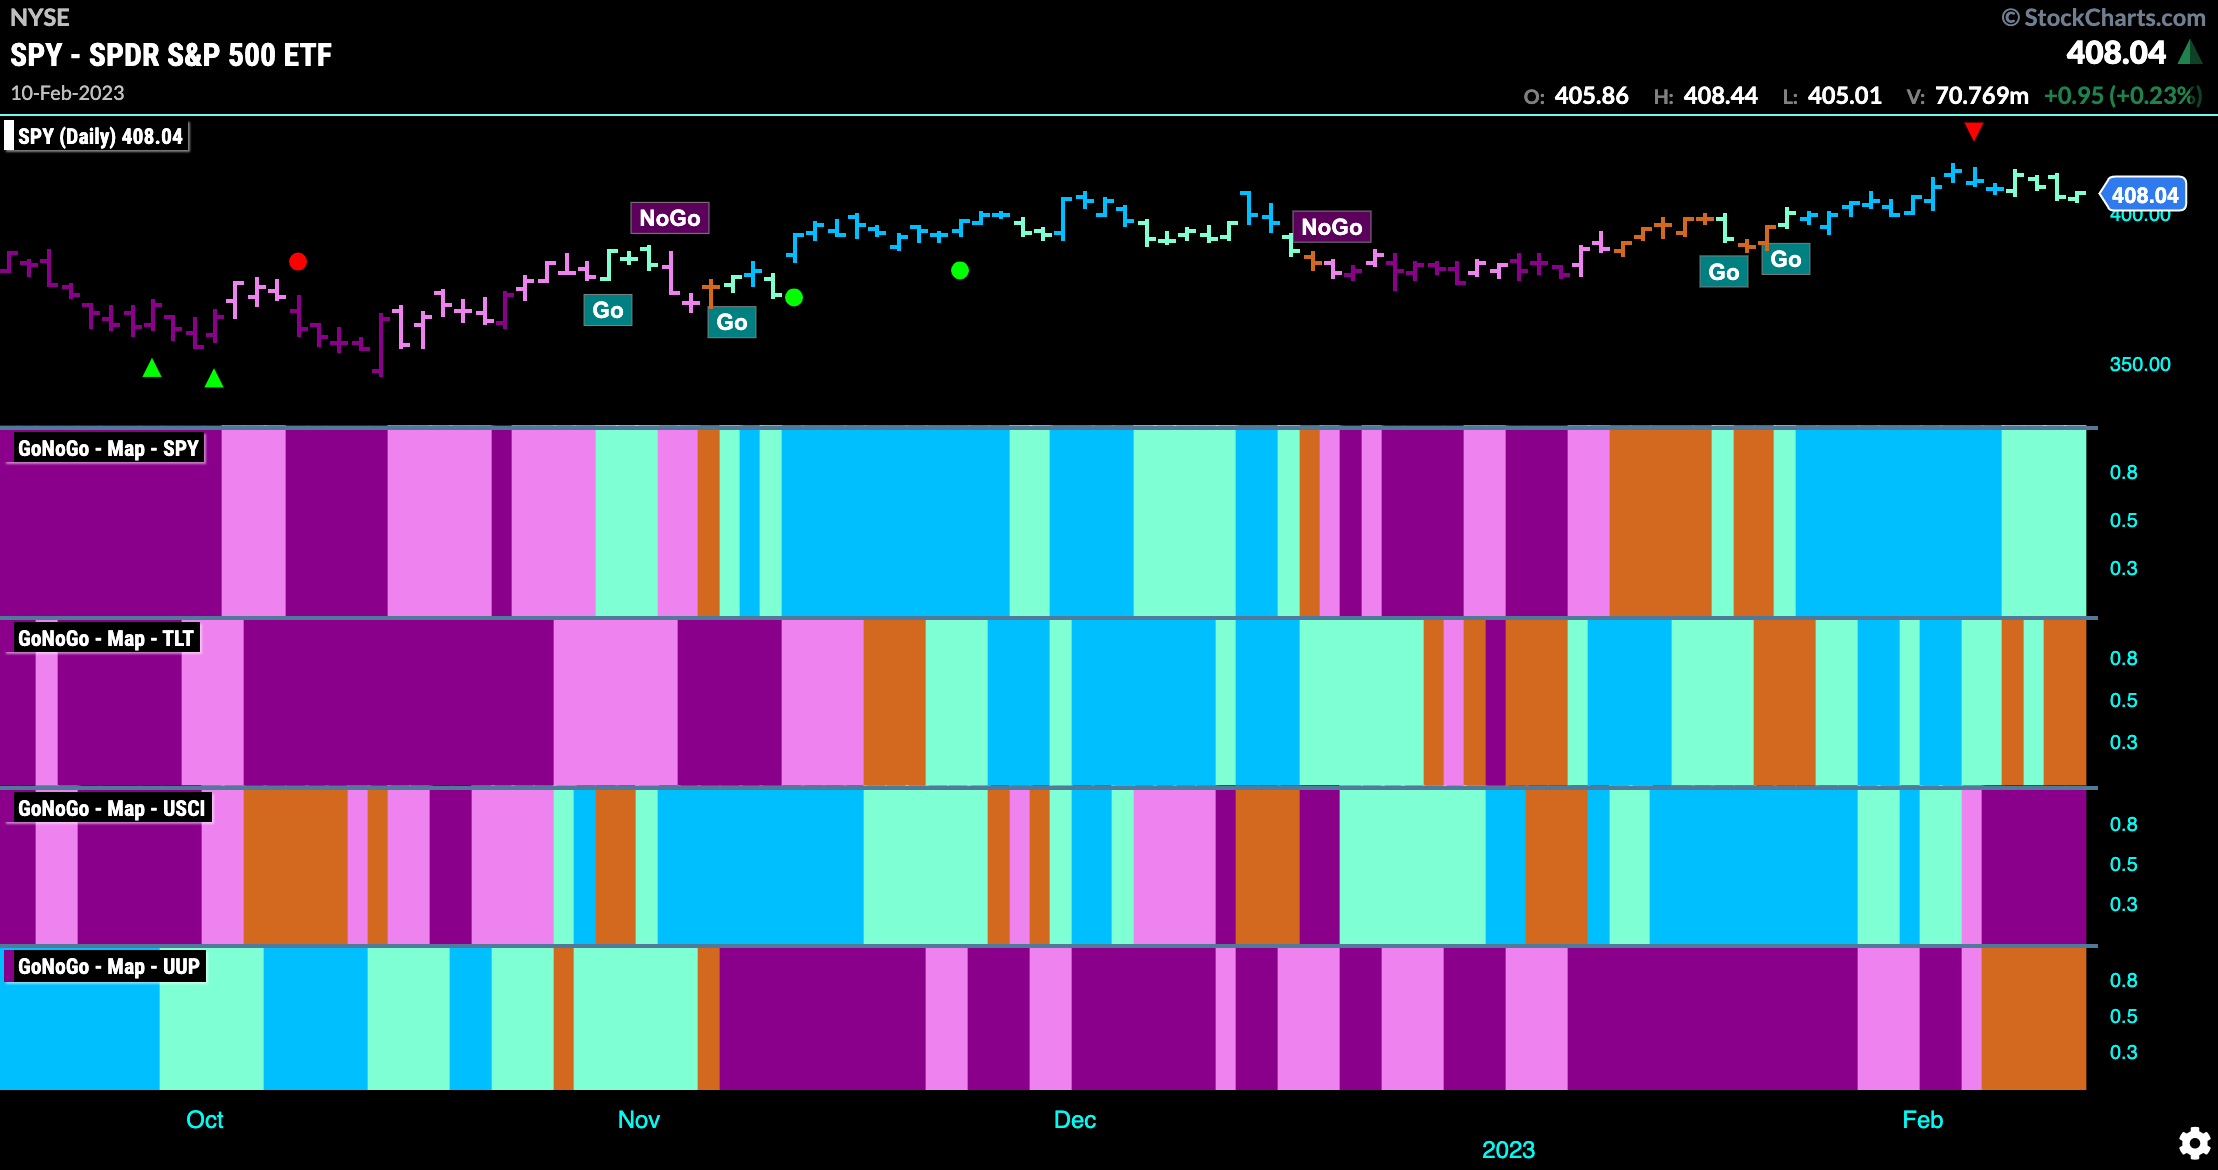
Task: Click the Open value 405.86
Action: pyautogui.click(x=1591, y=96)
